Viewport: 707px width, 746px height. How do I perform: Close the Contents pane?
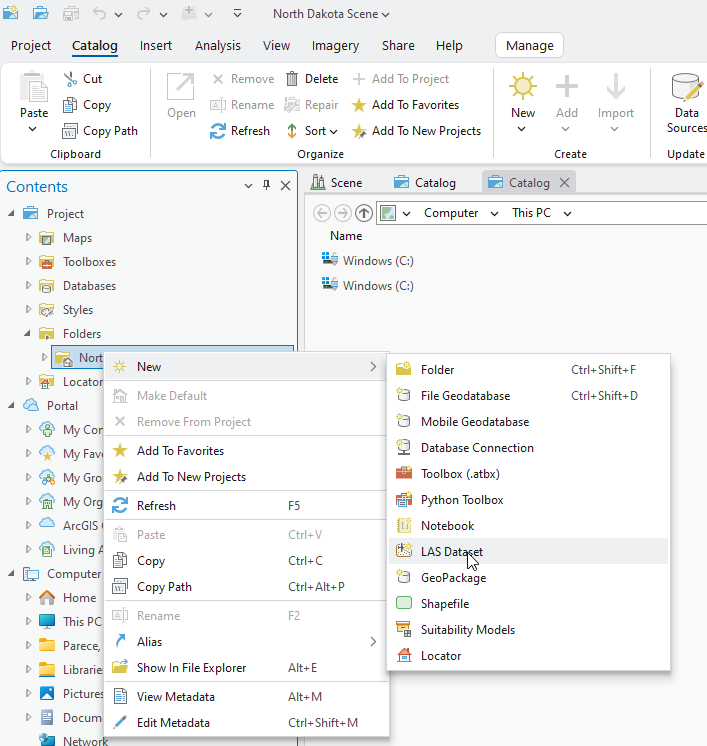tap(285, 186)
